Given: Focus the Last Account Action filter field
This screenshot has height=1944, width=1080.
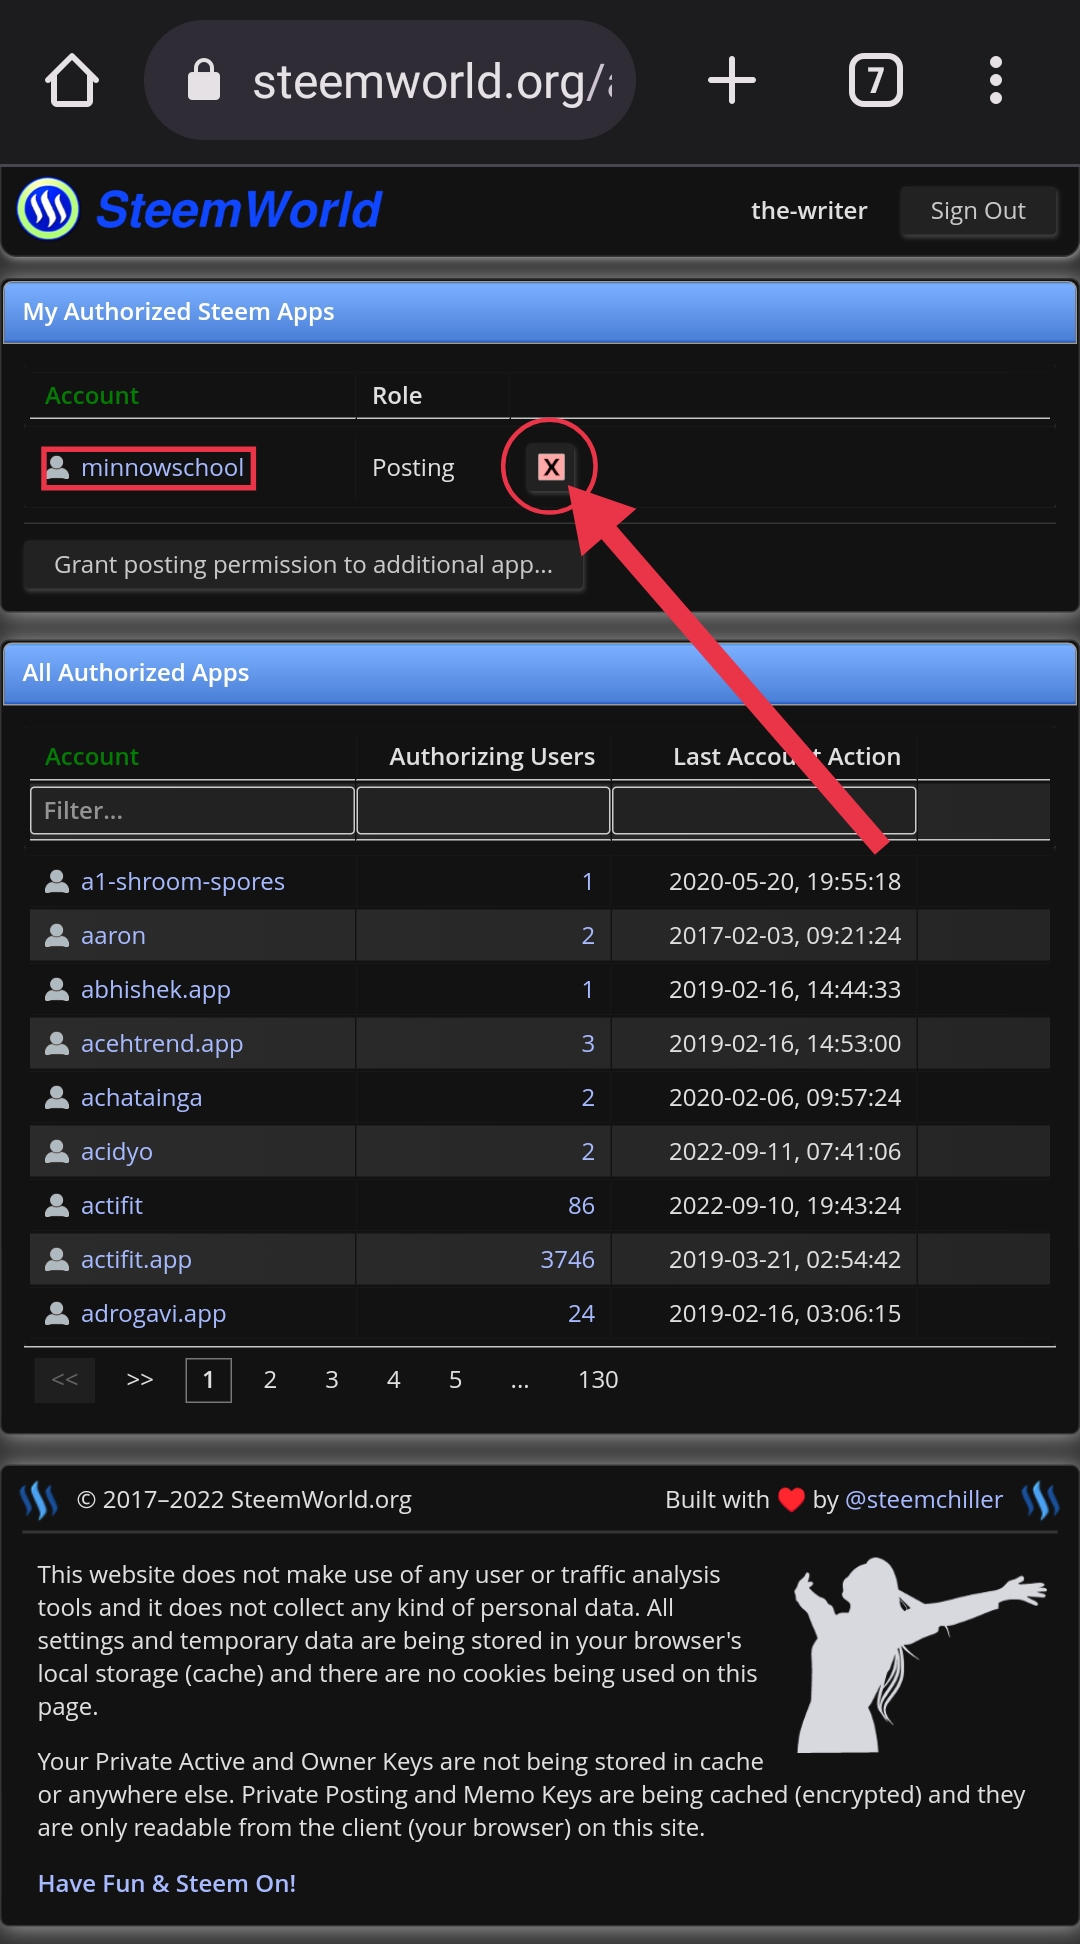Looking at the screenshot, I should pos(764,810).
